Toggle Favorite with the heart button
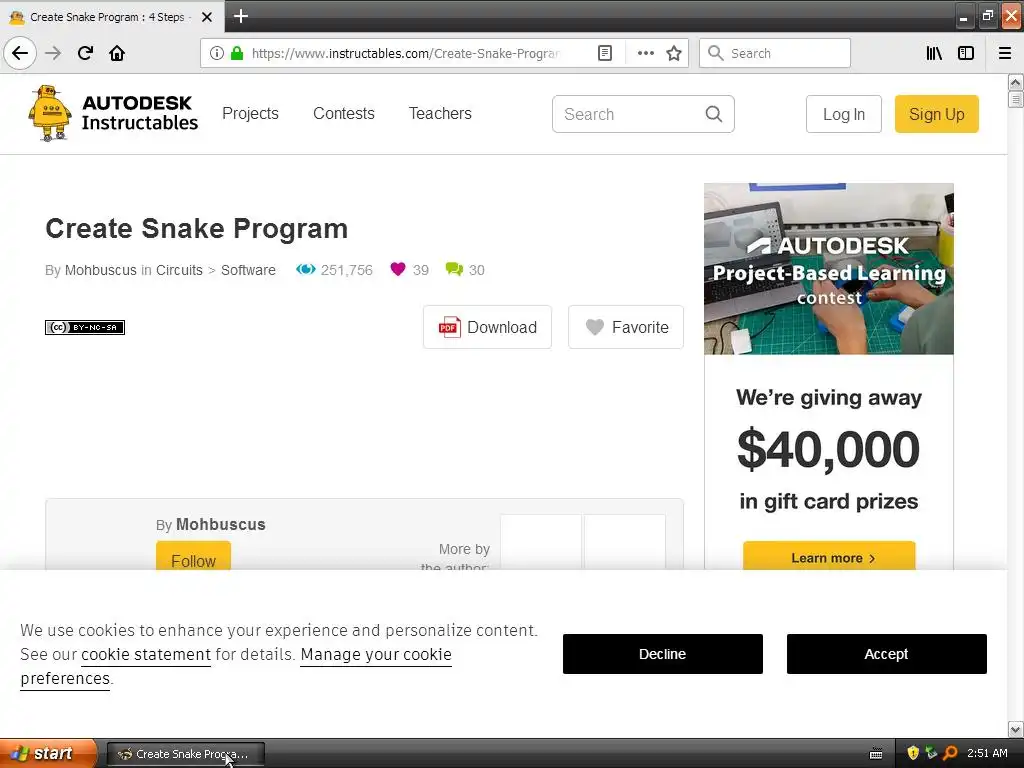This screenshot has width=1024, height=768. (x=626, y=327)
